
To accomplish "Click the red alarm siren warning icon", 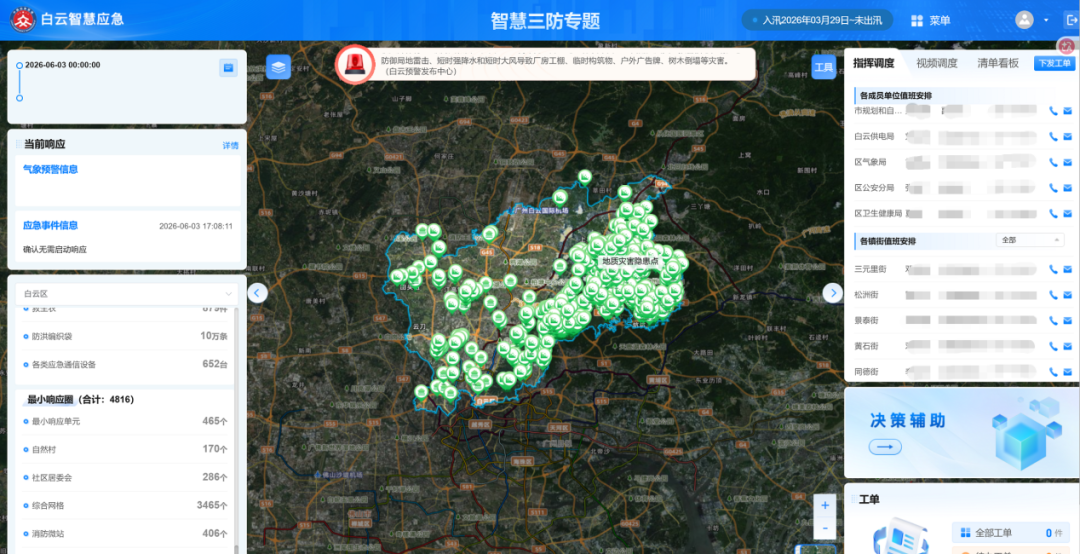I will [x=355, y=64].
